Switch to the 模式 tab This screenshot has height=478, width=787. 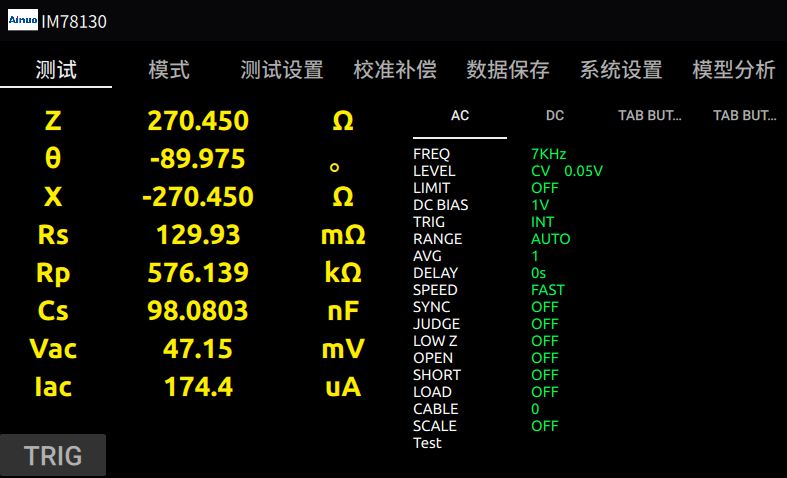169,70
